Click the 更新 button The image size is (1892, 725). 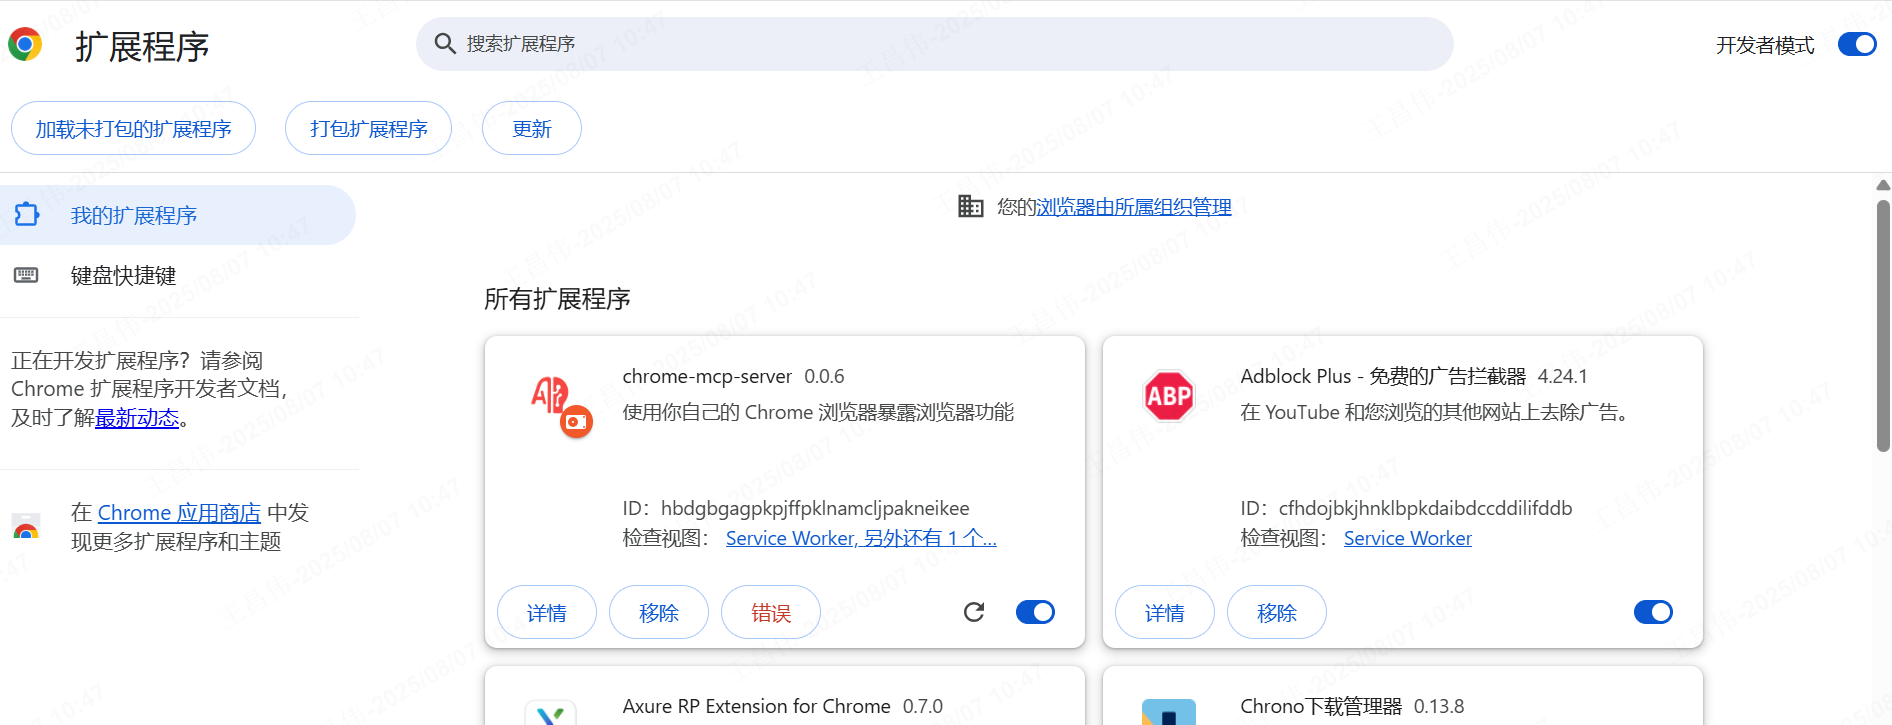pyautogui.click(x=531, y=128)
